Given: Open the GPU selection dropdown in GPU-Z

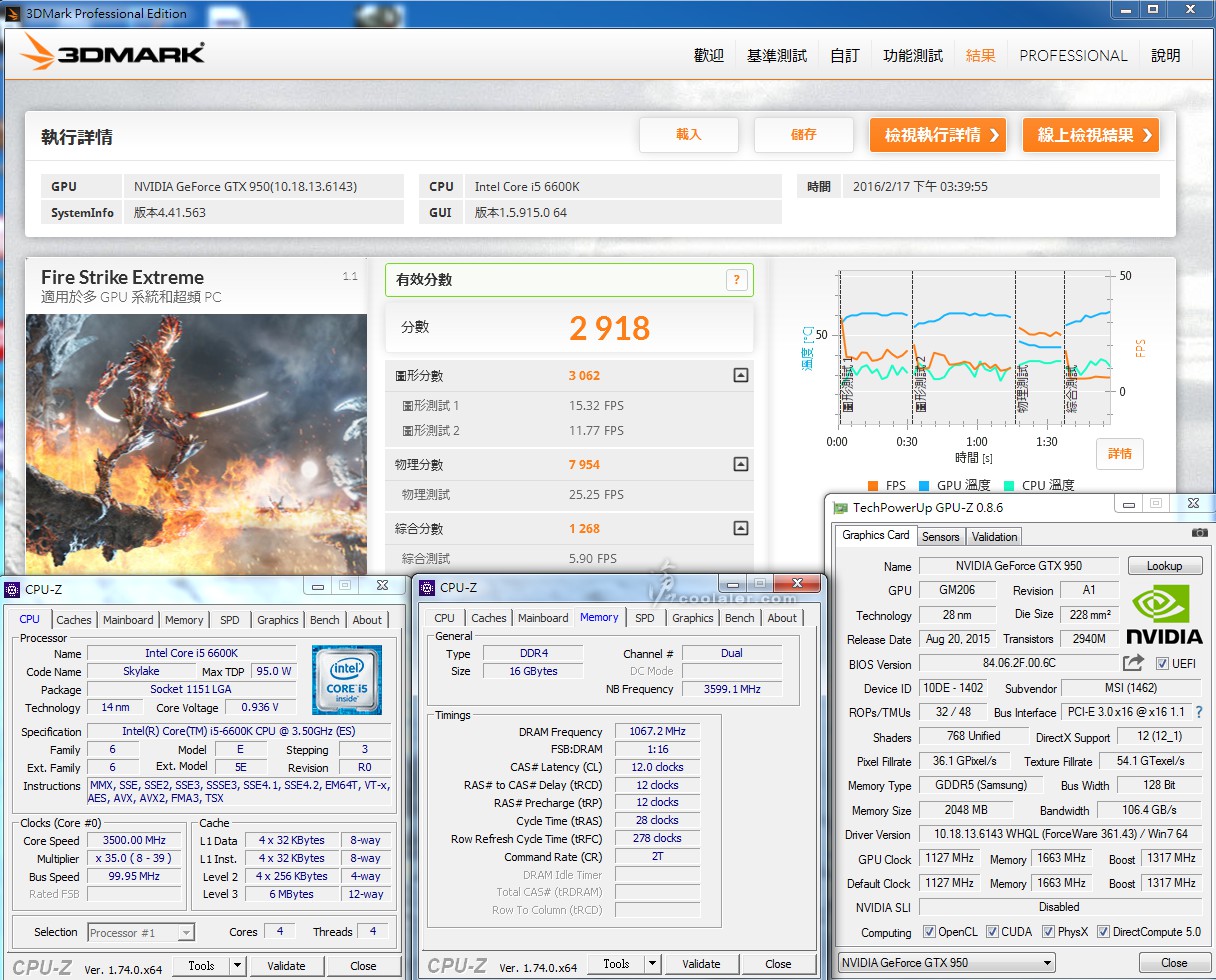Looking at the screenshot, I should (946, 963).
